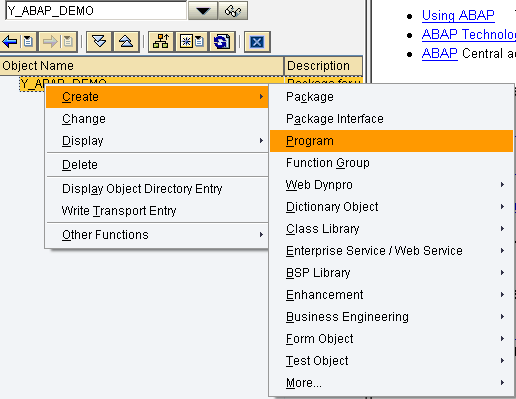The image size is (516, 399).
Task: Expand the Business Engineering submenu
Action: 391,317
